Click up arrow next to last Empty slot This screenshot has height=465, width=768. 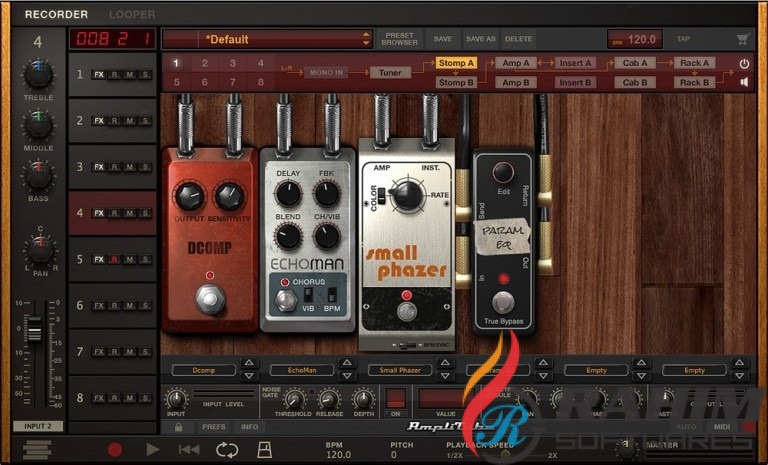point(739,363)
